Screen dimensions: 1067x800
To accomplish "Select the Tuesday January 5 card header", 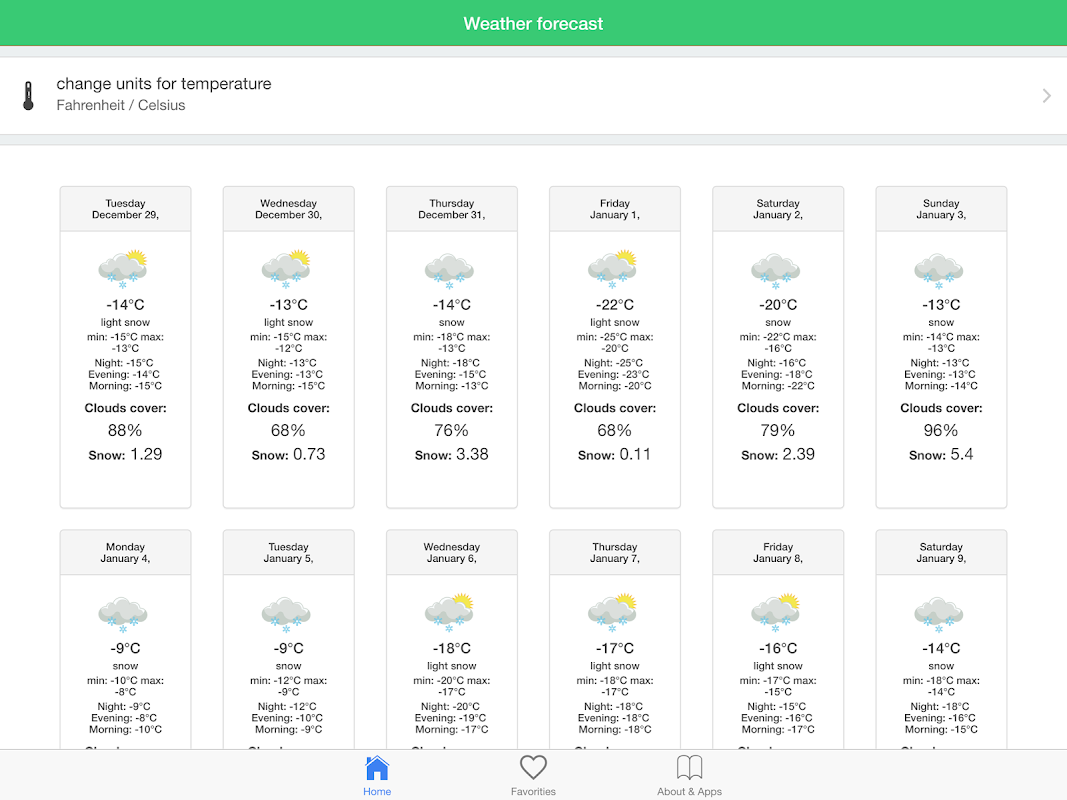I will (289, 552).
